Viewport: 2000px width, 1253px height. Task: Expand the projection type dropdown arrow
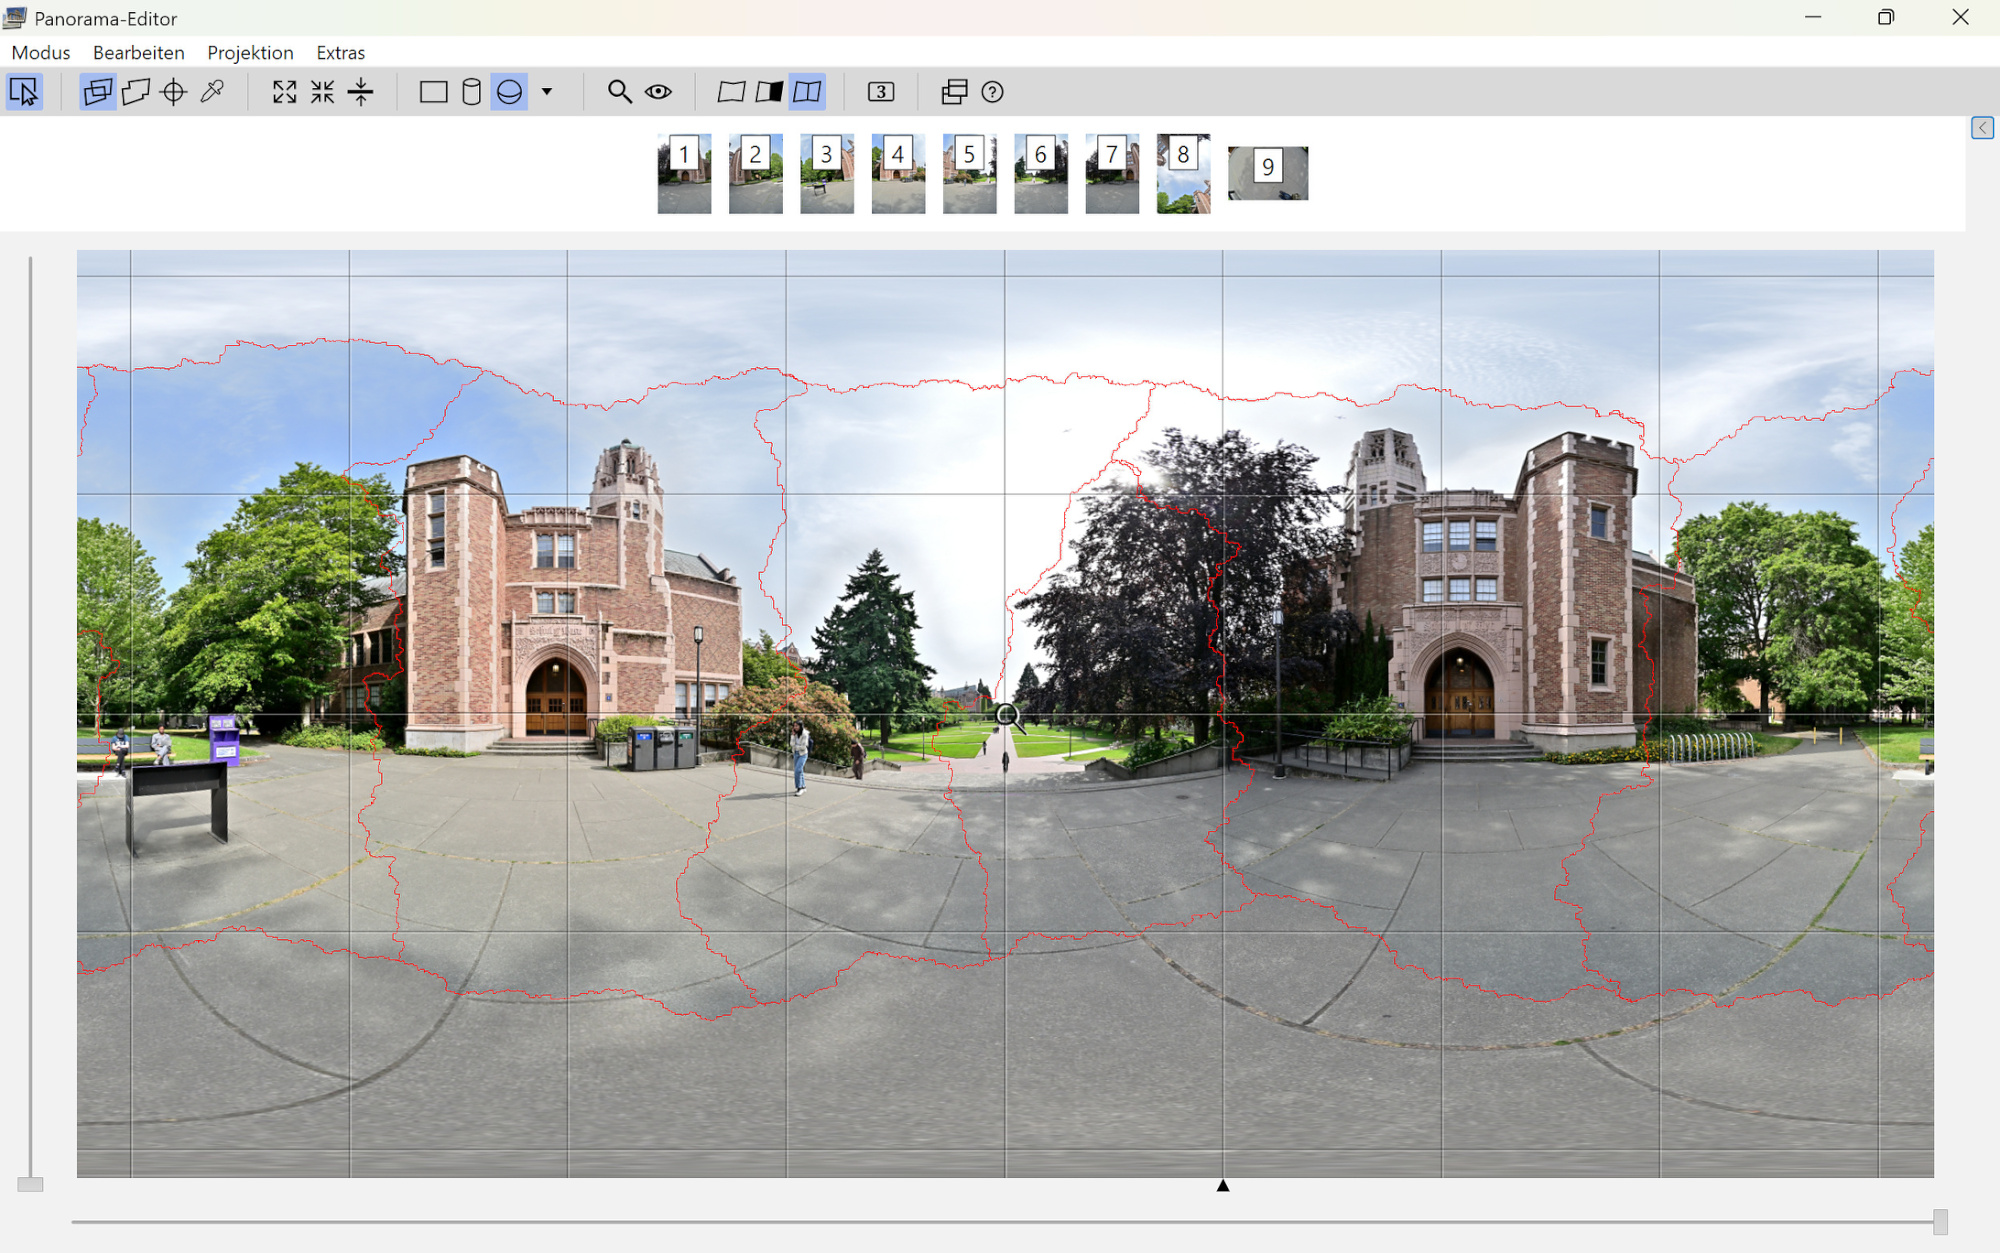pyautogui.click(x=547, y=92)
